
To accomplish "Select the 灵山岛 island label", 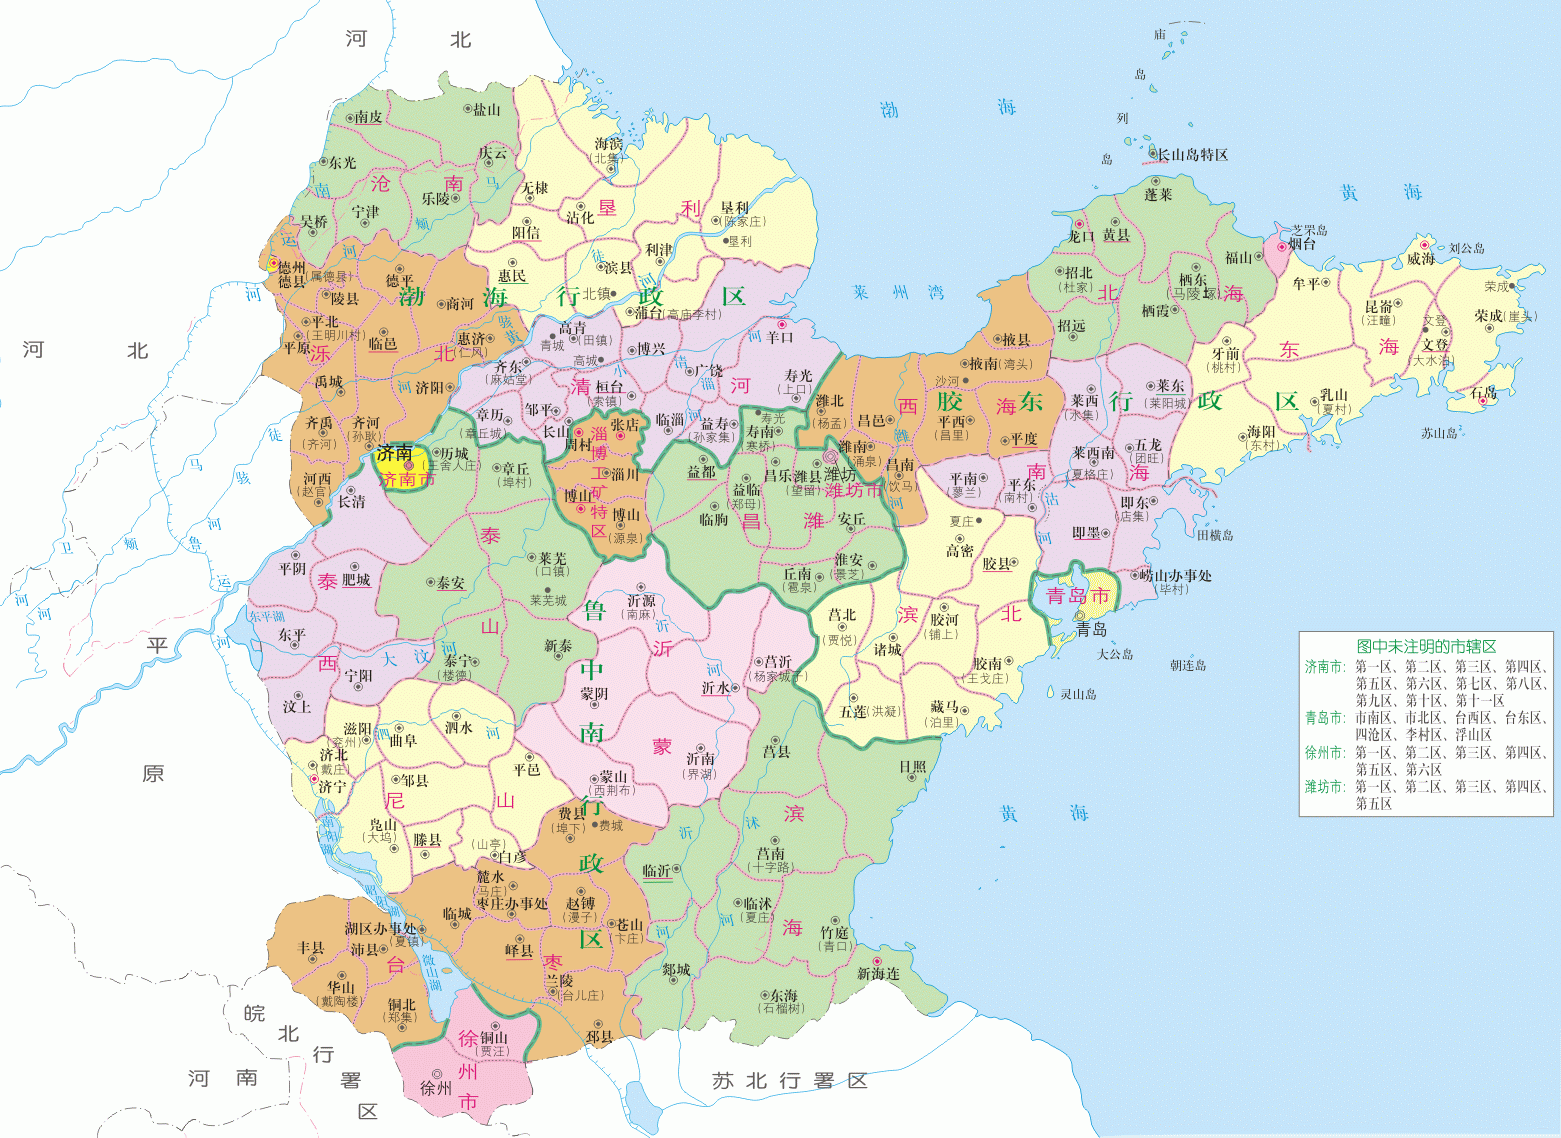I will [1078, 694].
